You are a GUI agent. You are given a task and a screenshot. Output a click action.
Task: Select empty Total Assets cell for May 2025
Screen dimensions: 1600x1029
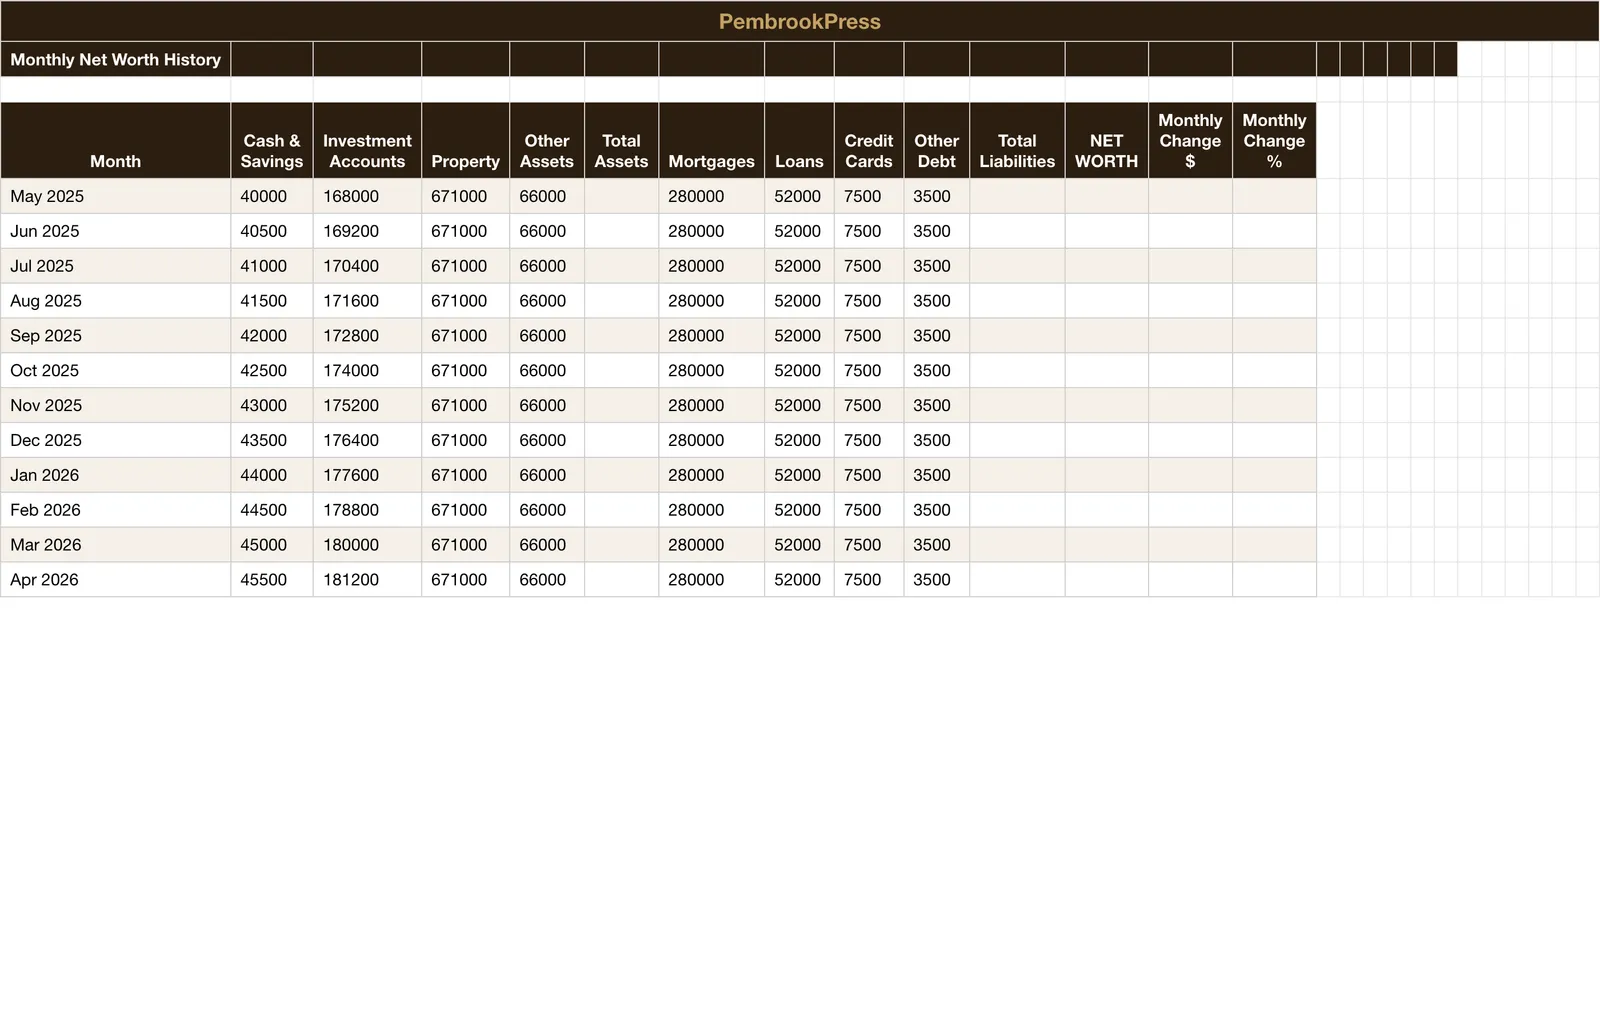pyautogui.click(x=622, y=196)
